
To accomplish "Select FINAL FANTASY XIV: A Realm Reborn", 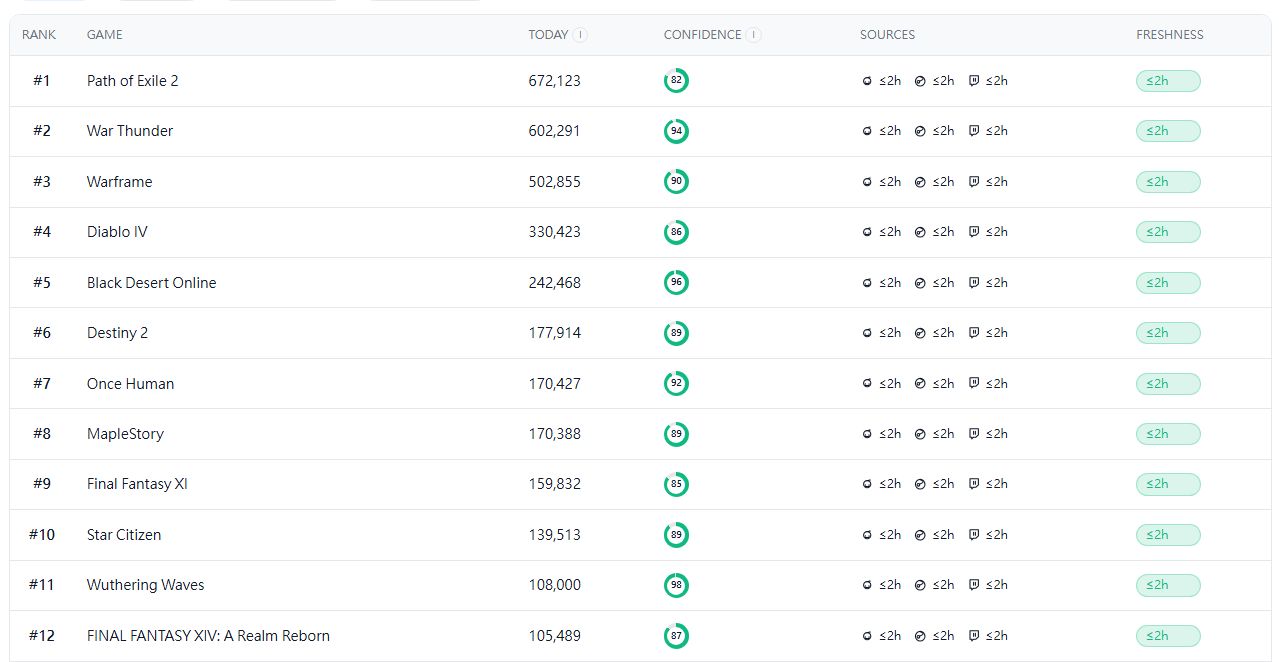I will click(x=208, y=636).
